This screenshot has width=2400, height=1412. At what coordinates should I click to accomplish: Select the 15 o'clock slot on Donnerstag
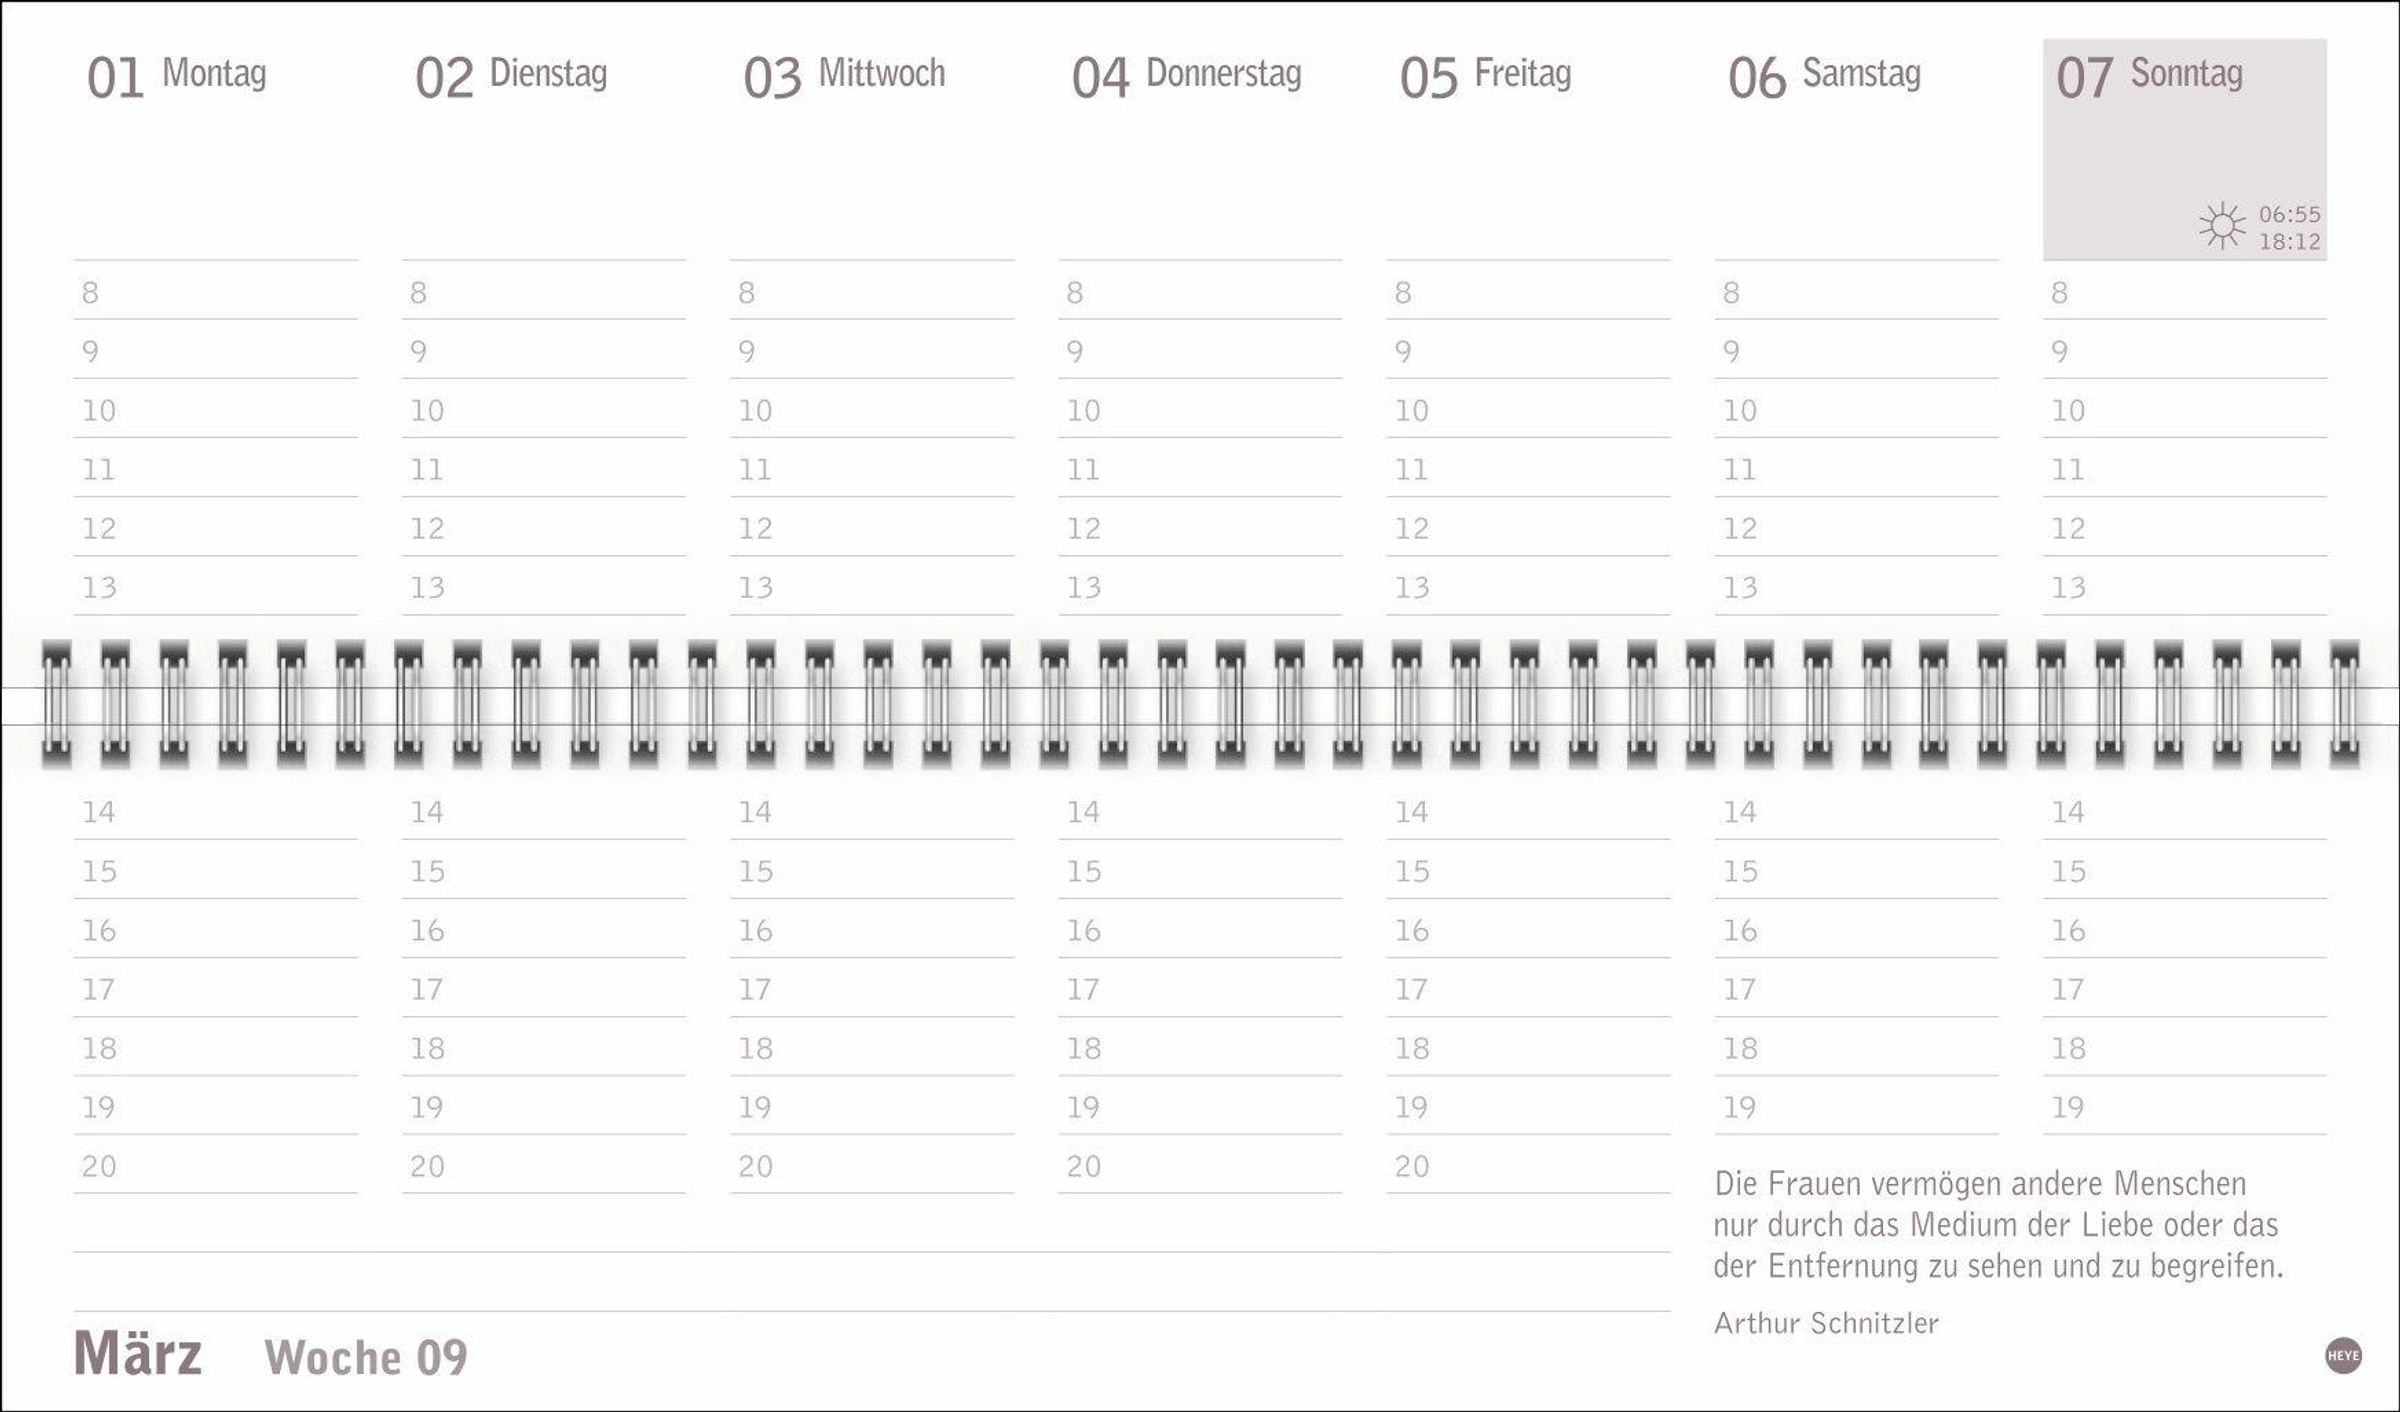click(1200, 872)
